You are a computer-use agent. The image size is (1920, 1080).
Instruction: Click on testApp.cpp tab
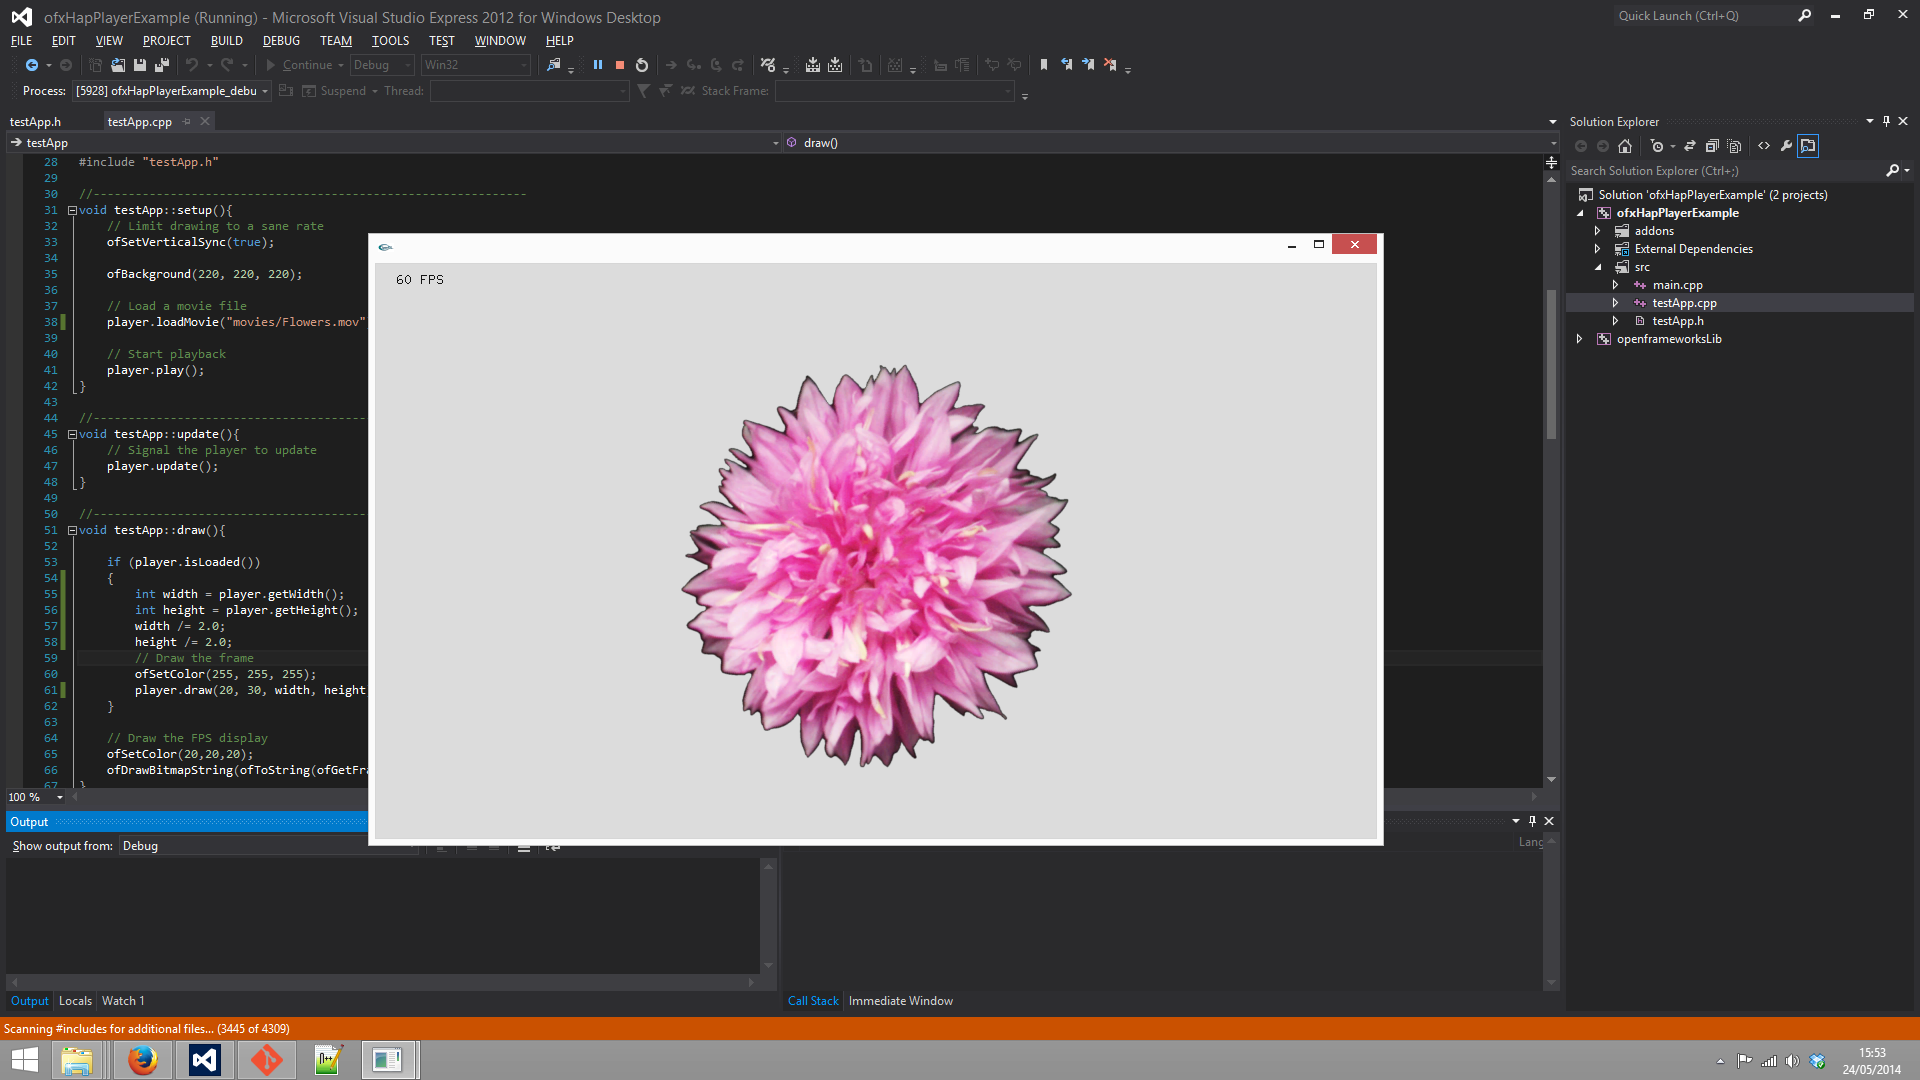pyautogui.click(x=140, y=120)
